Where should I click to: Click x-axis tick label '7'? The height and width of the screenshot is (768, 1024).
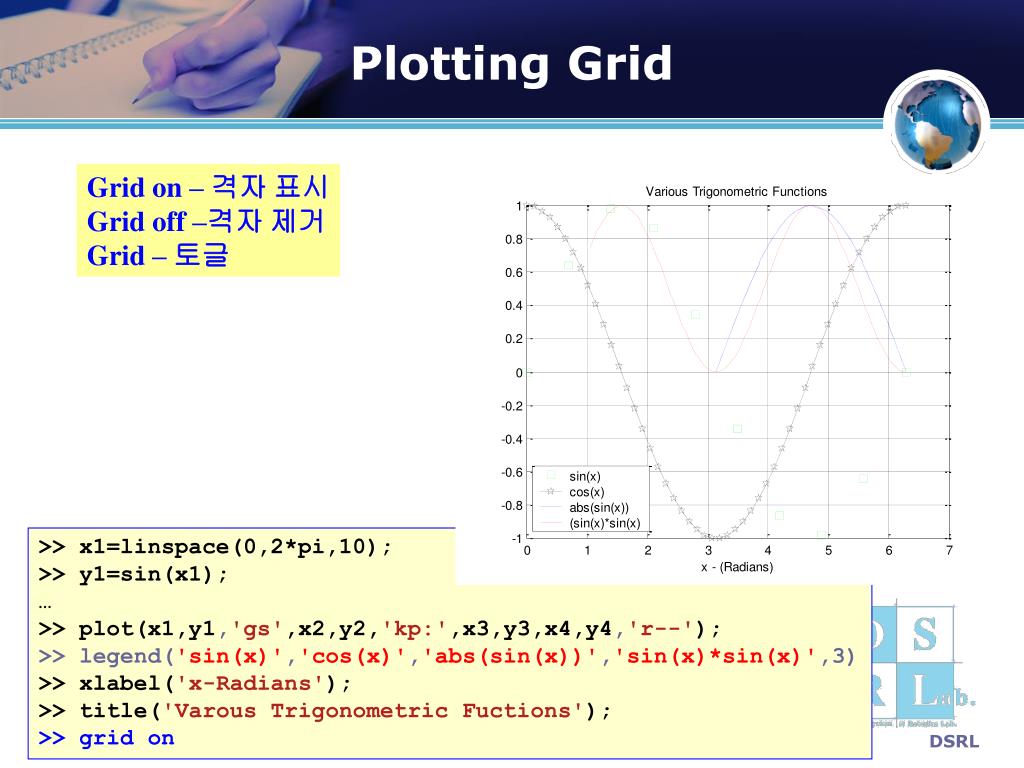[949, 551]
